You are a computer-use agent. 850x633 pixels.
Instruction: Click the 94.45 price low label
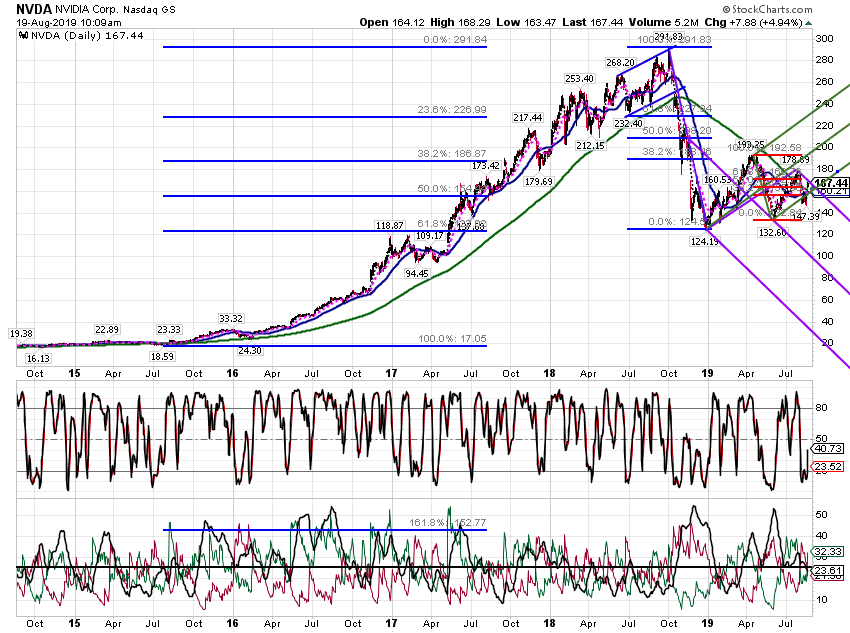click(417, 274)
